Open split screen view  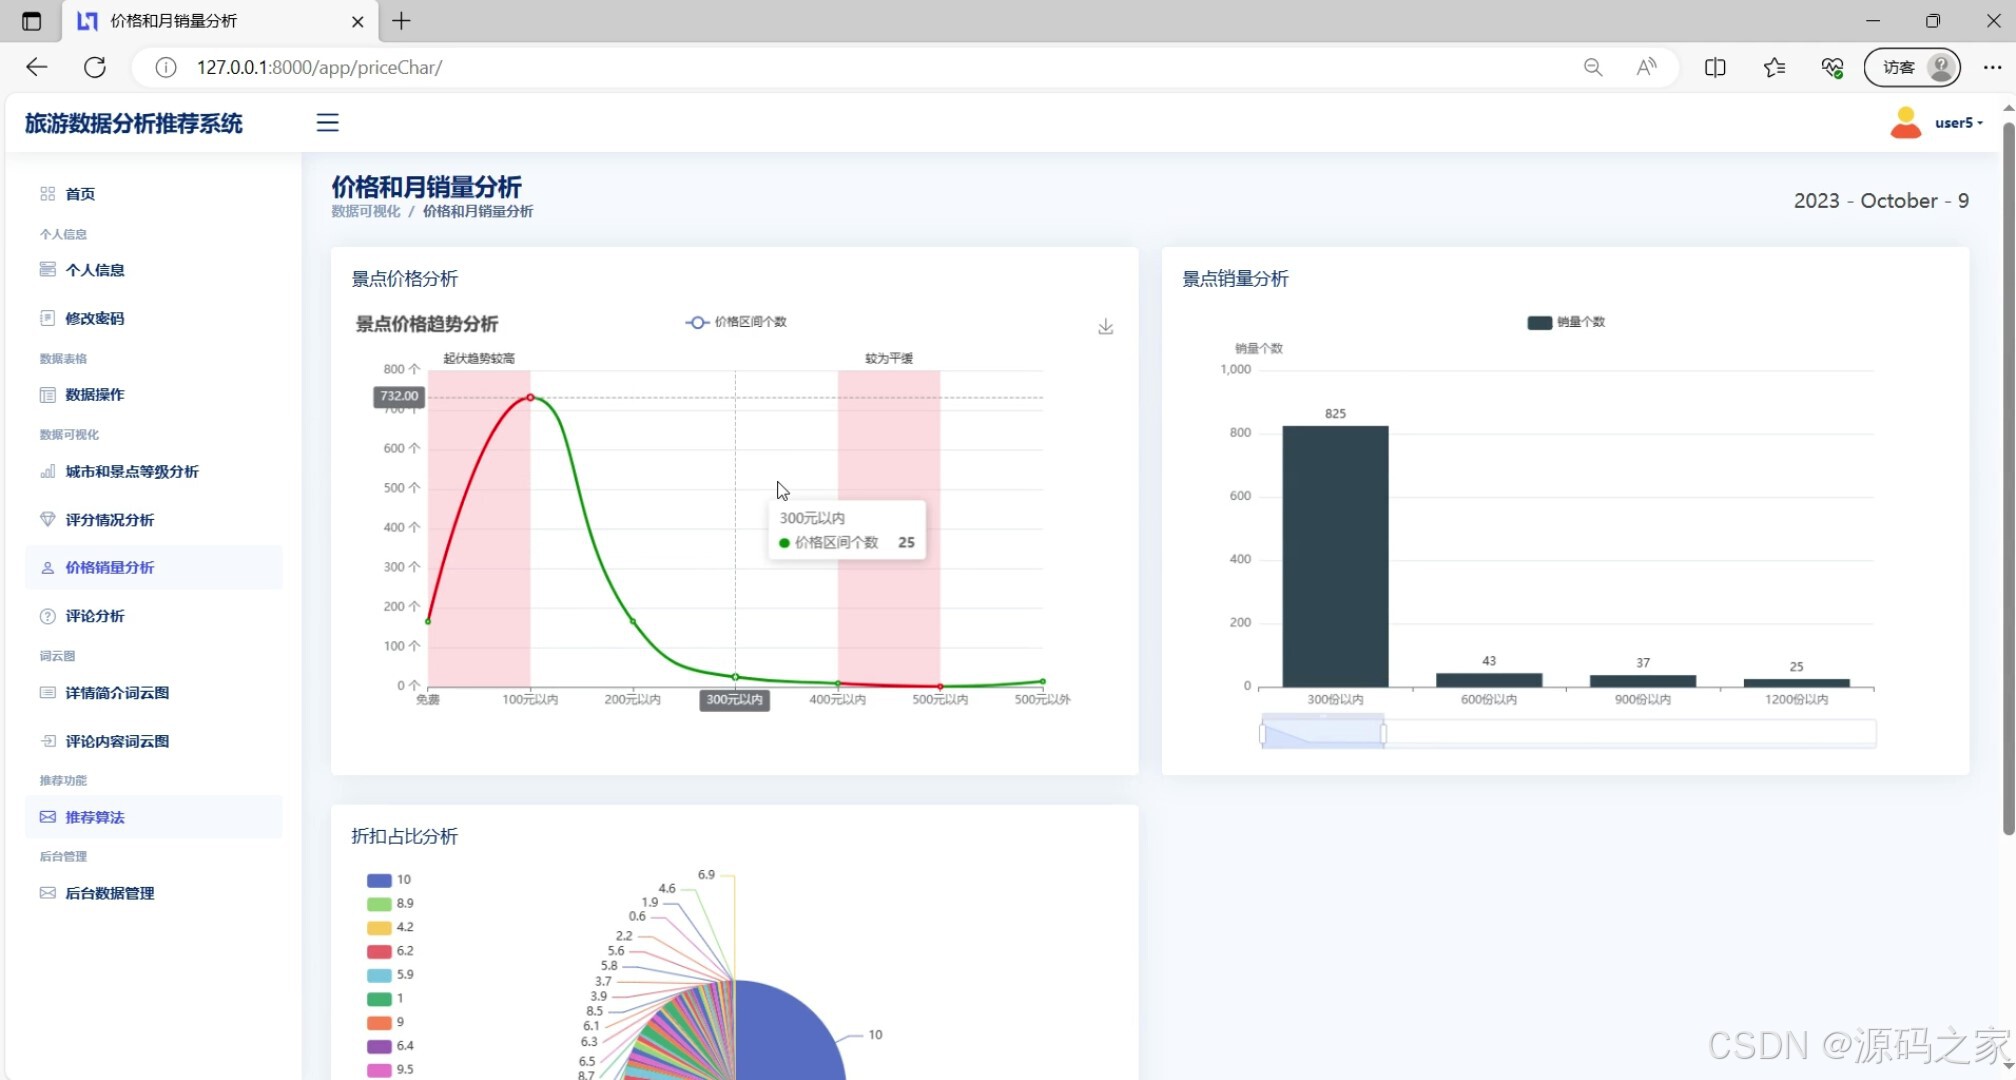tap(1715, 67)
